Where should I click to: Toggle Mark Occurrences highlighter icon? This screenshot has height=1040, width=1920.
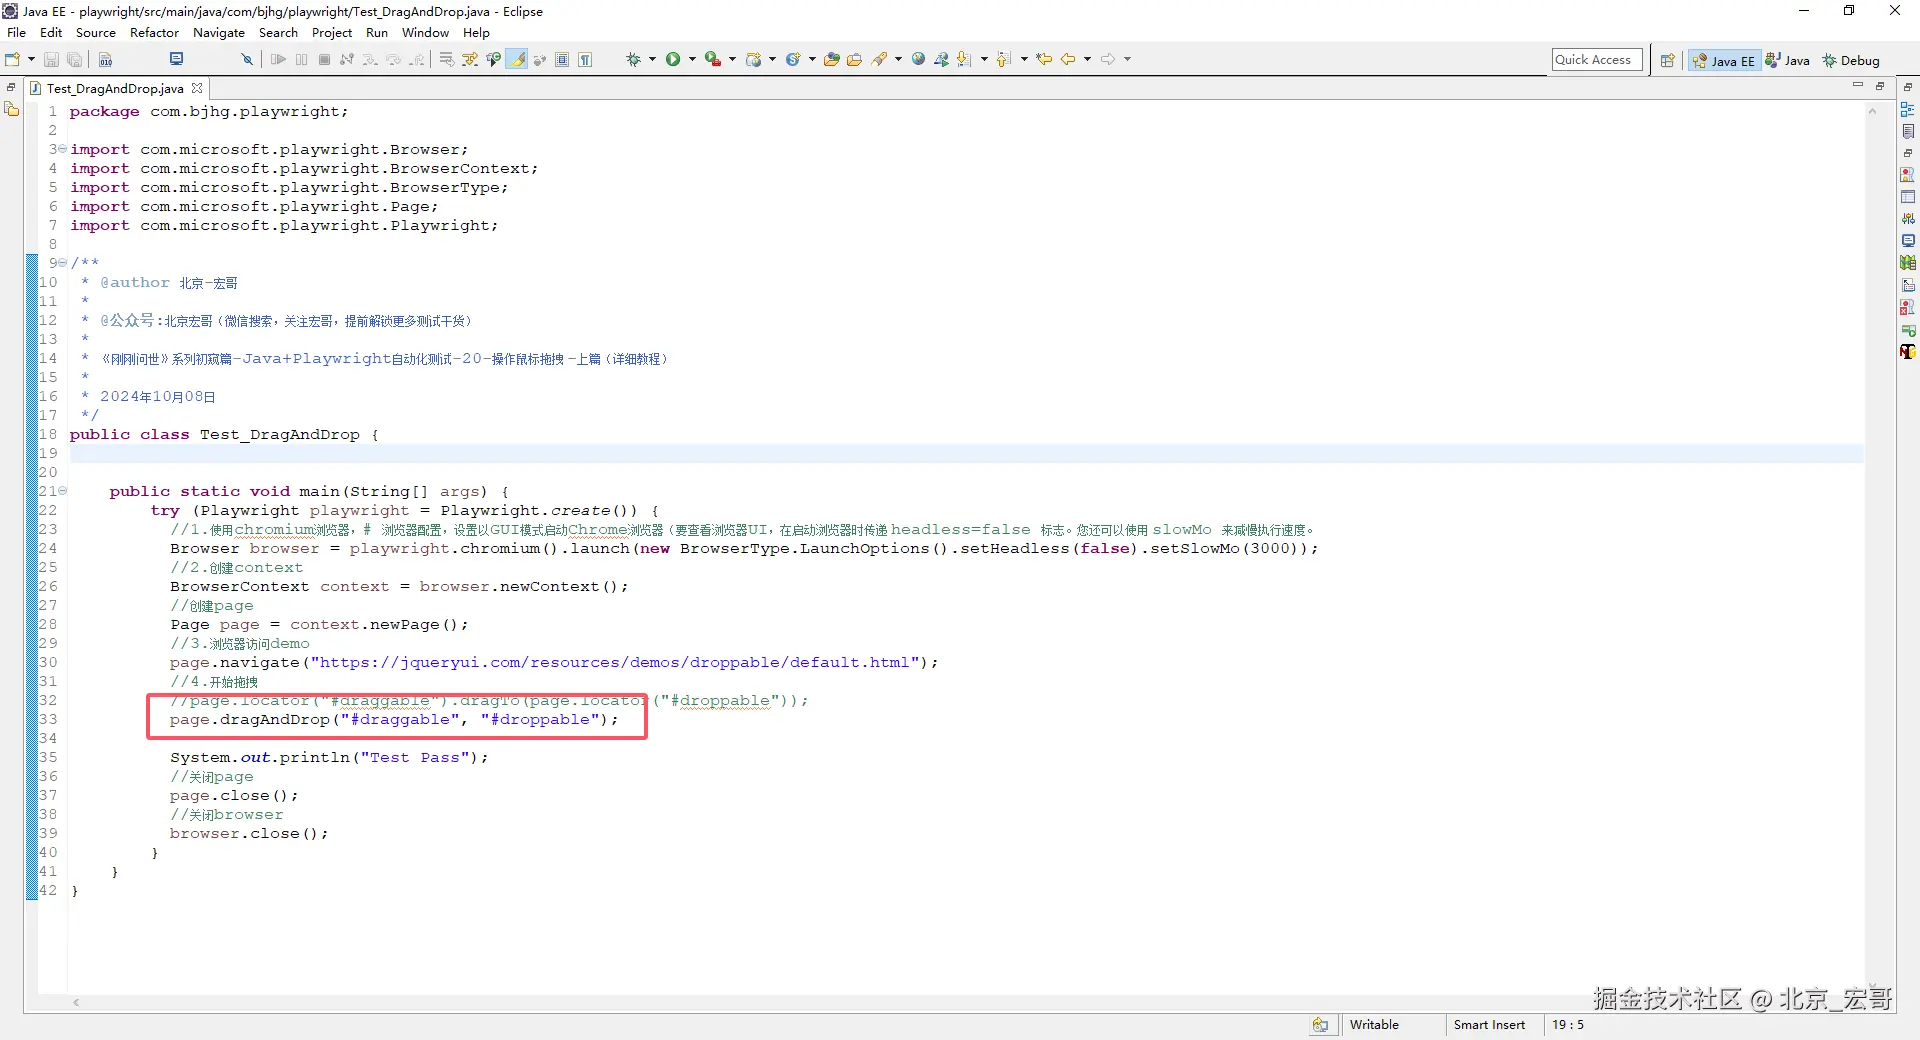point(516,59)
